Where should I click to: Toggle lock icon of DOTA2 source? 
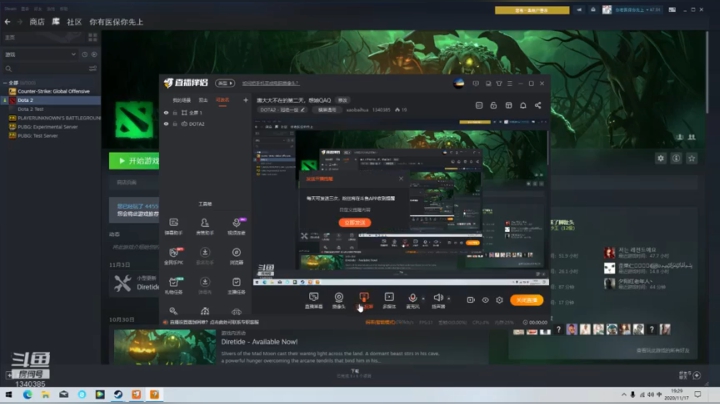pos(175,124)
